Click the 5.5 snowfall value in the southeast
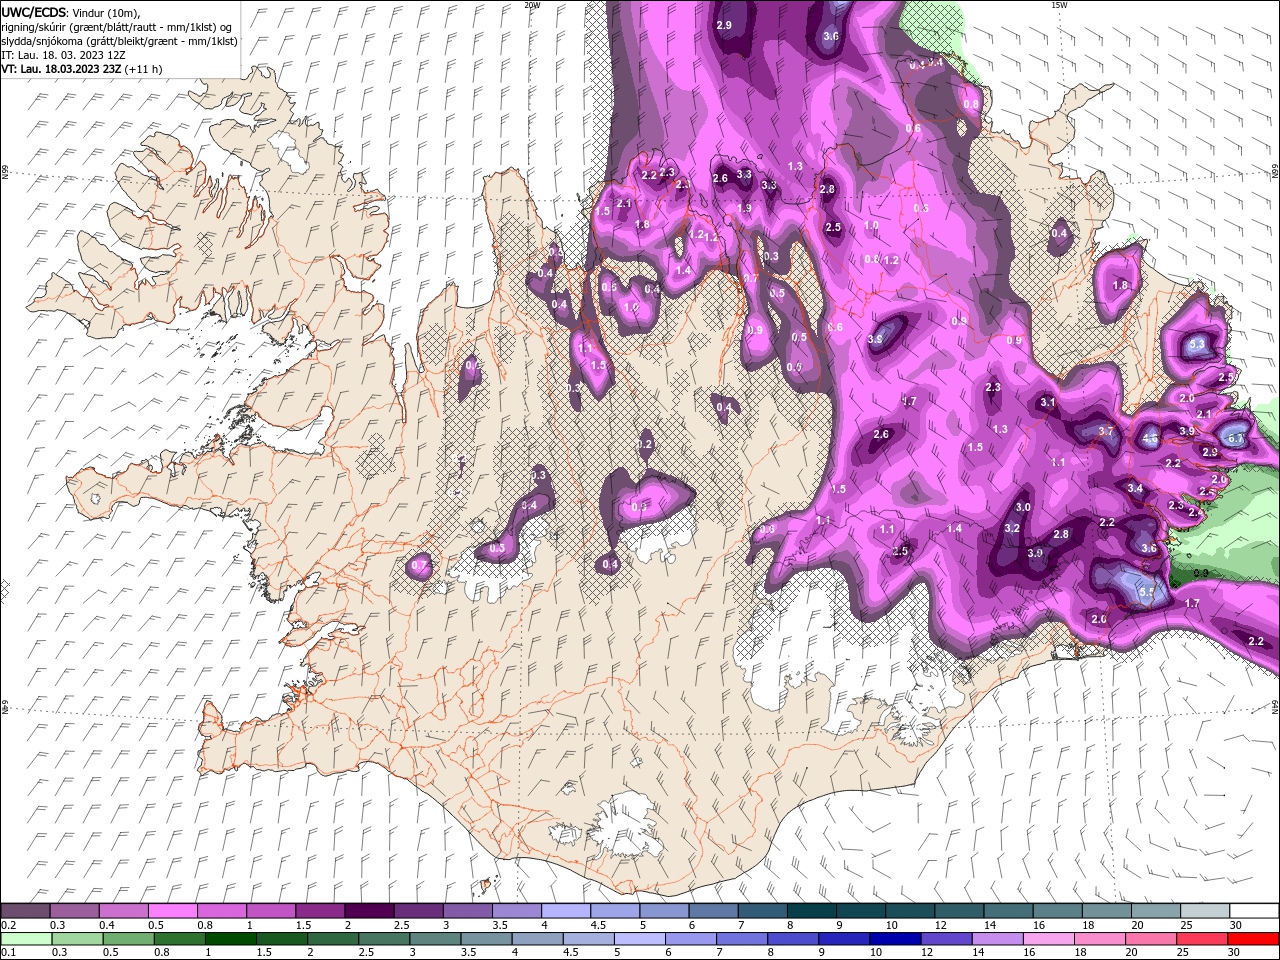 (x=1147, y=593)
